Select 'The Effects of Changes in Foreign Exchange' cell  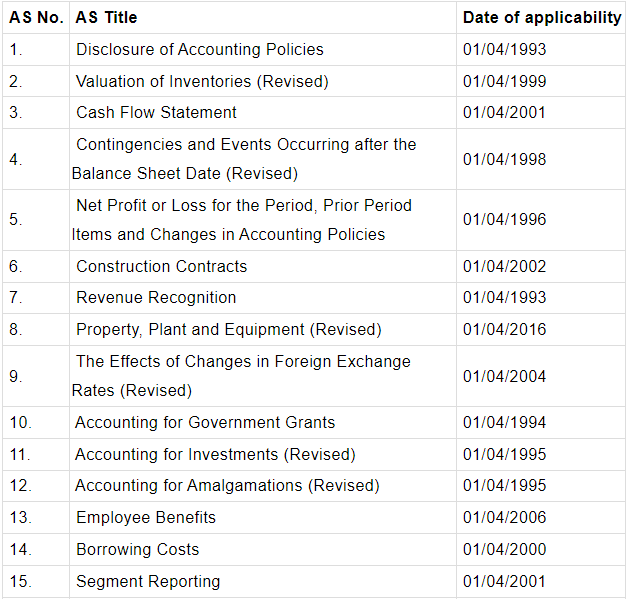tap(243, 361)
